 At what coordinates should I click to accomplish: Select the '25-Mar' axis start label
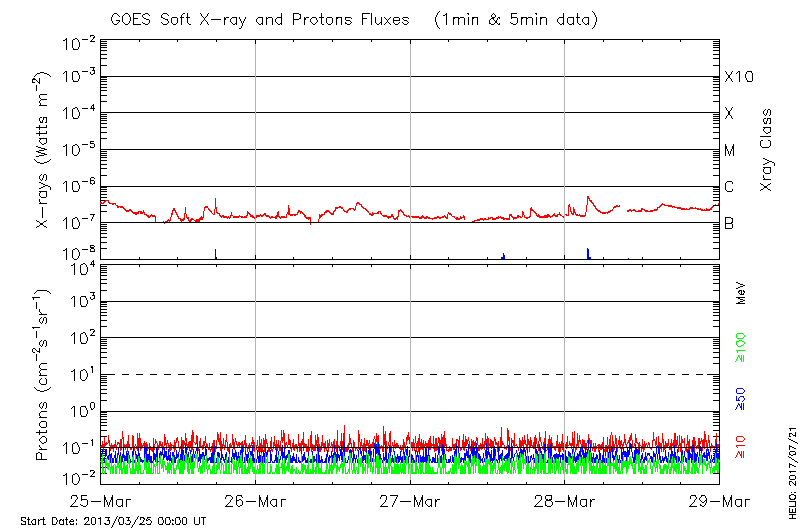click(100, 500)
